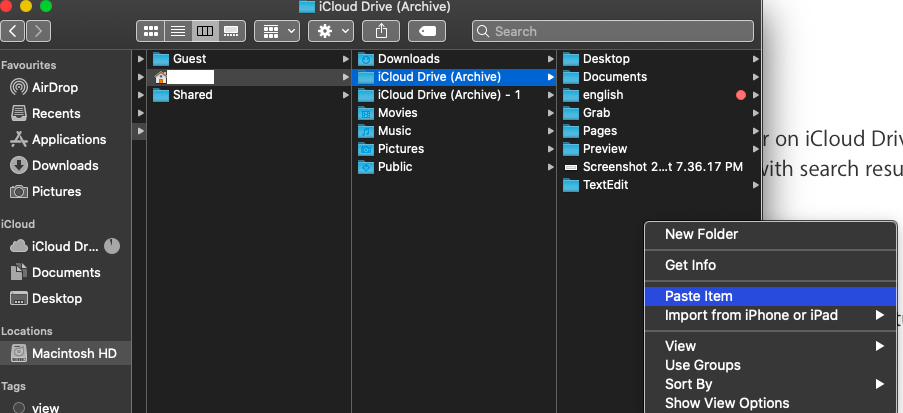Expand the Shared folder arrow

tap(346, 94)
